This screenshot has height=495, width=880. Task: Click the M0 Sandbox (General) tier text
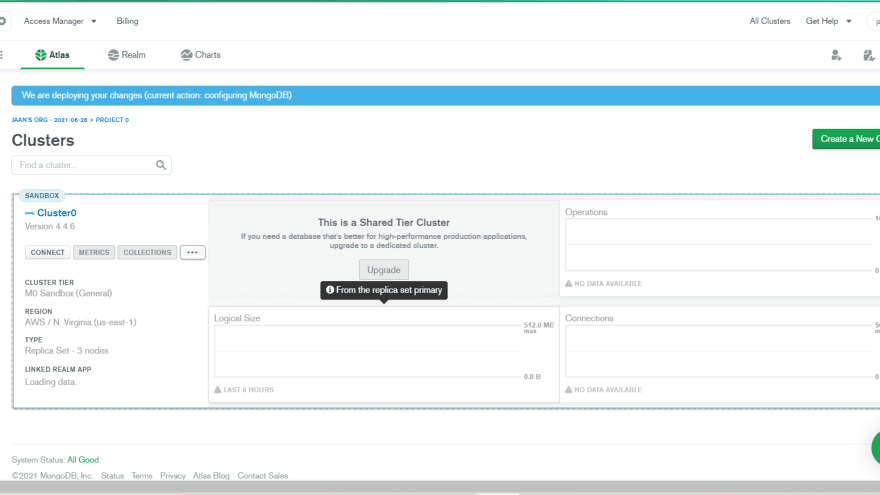[x=68, y=294]
